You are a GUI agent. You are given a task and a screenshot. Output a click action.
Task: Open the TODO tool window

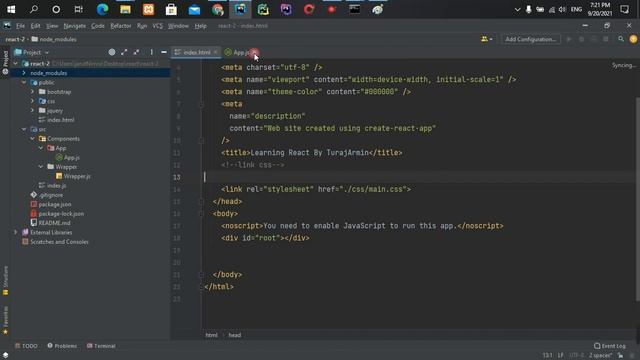pyautogui.click(x=26, y=346)
